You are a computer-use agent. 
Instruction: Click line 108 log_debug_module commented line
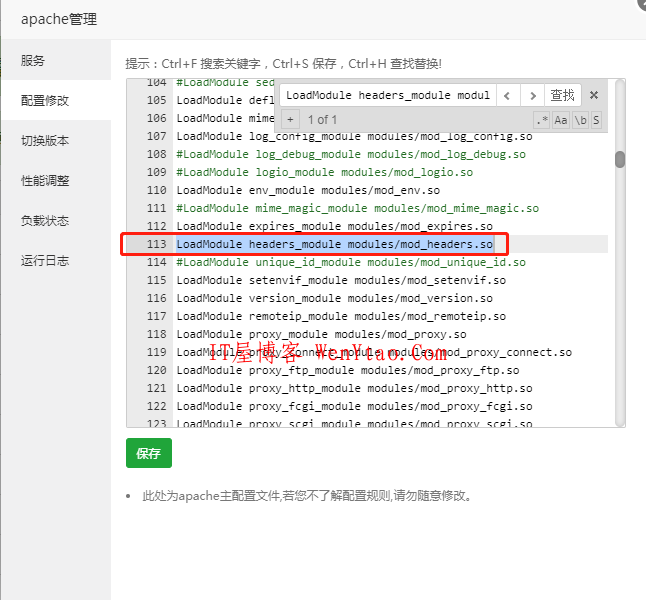[x=351, y=155]
